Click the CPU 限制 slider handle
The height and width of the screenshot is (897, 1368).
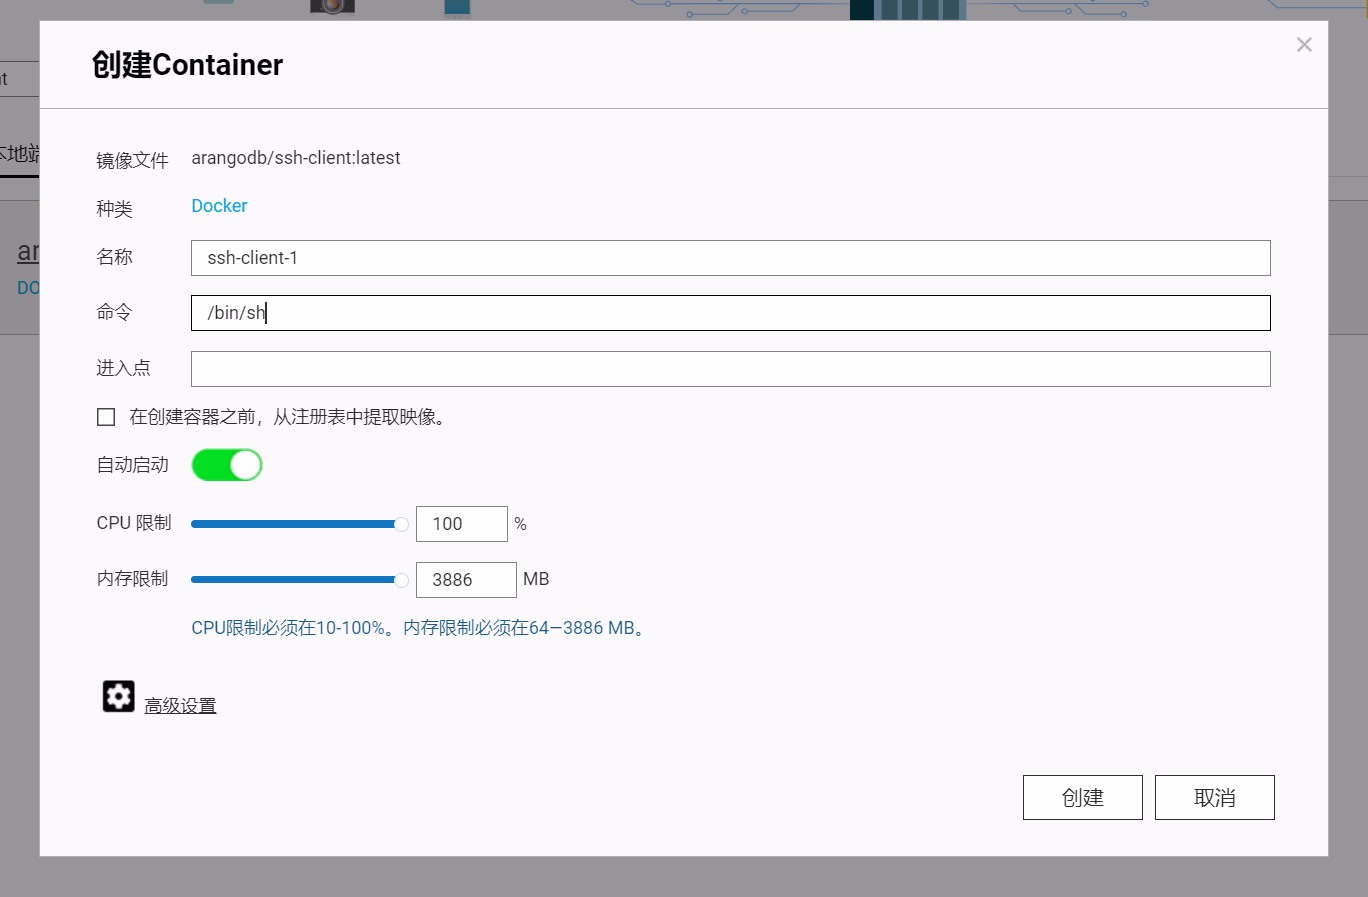[x=401, y=524]
